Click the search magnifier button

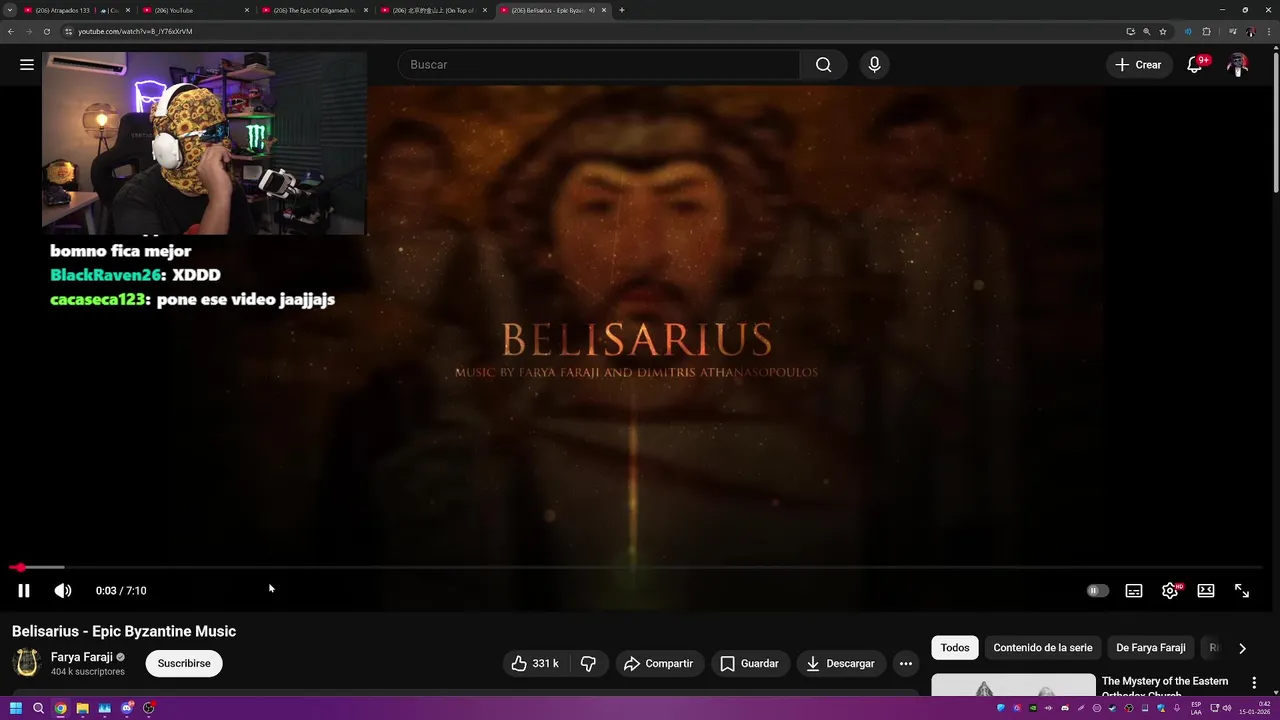click(x=823, y=64)
